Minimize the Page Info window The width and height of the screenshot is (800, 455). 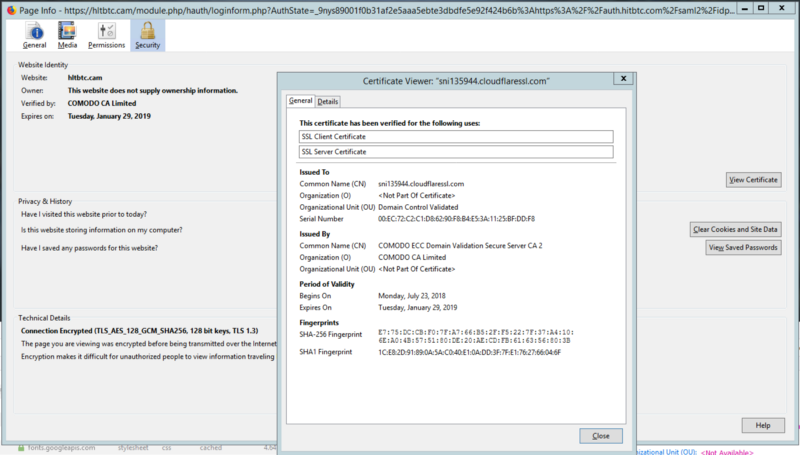pyautogui.click(x=745, y=8)
